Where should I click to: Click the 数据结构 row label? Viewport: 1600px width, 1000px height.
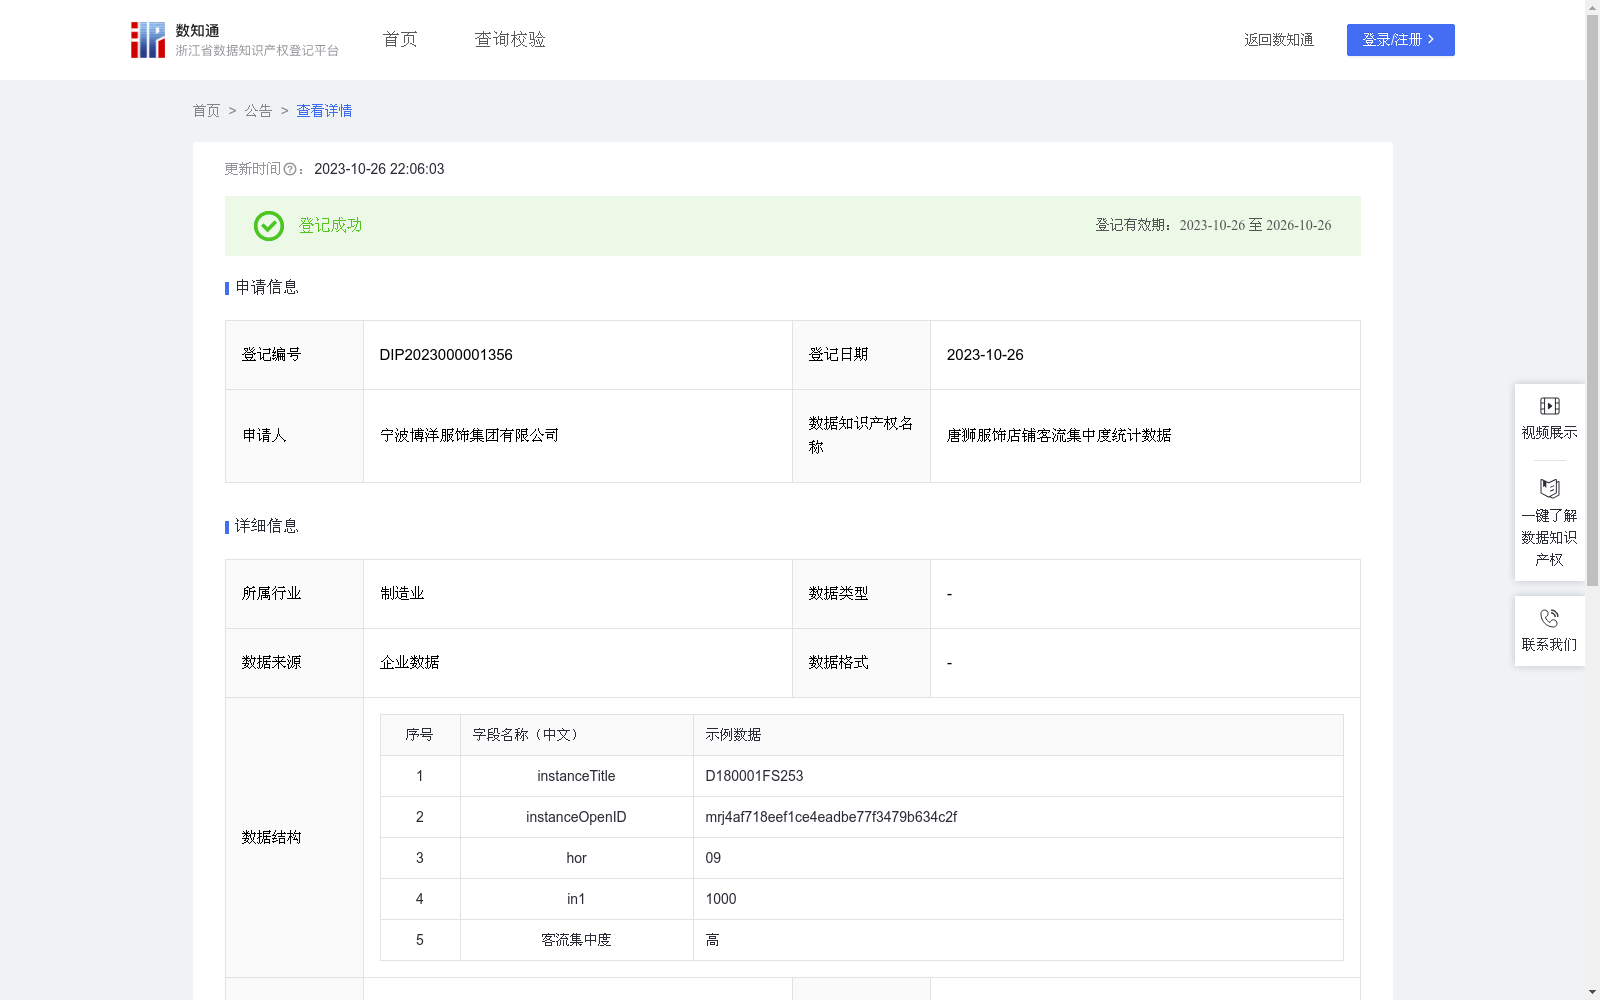271,838
